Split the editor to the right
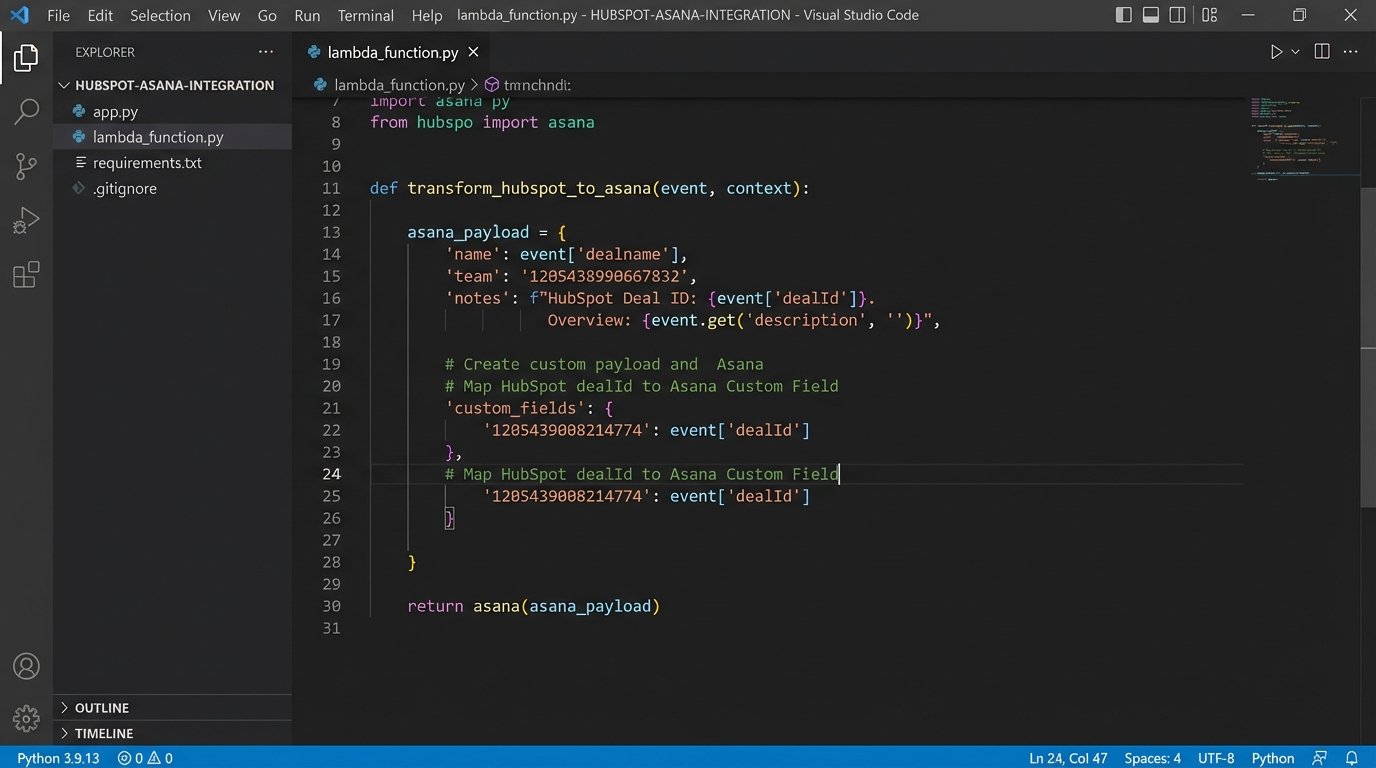This screenshot has height=768, width=1376. pos(1321,52)
